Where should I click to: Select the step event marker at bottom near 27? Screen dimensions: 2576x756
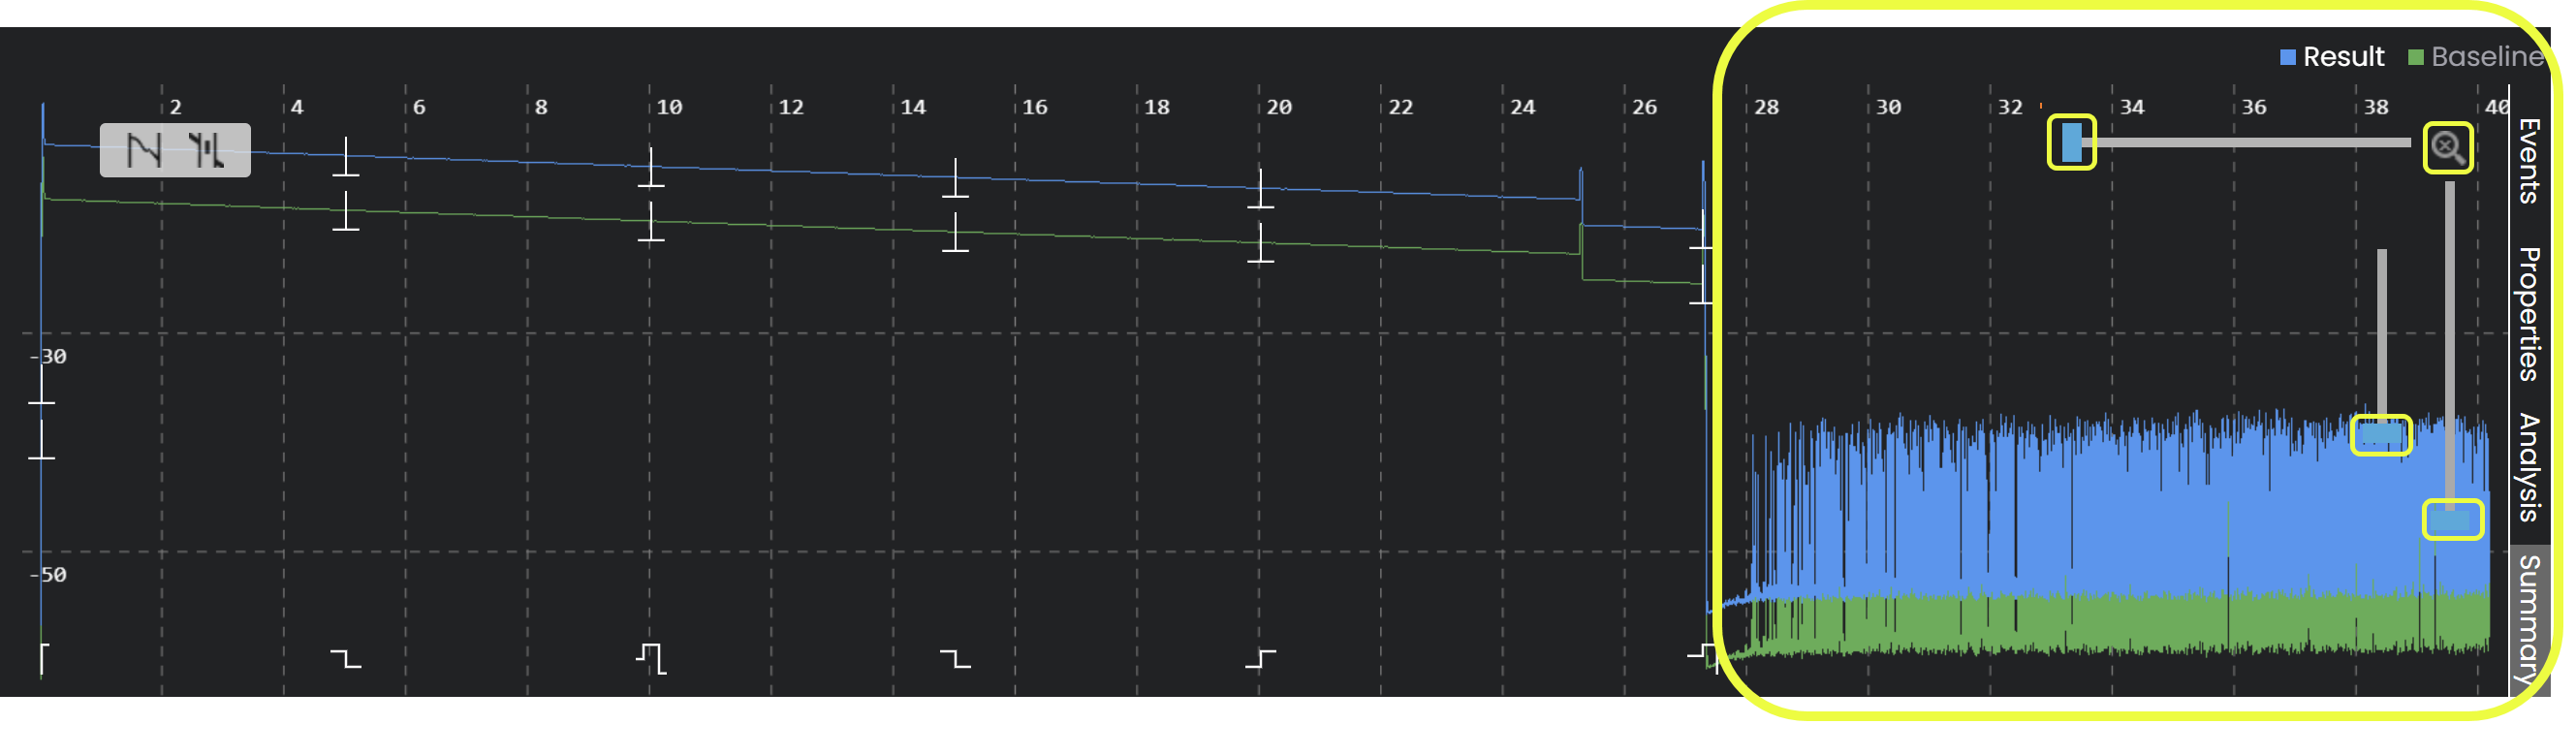point(1703,658)
